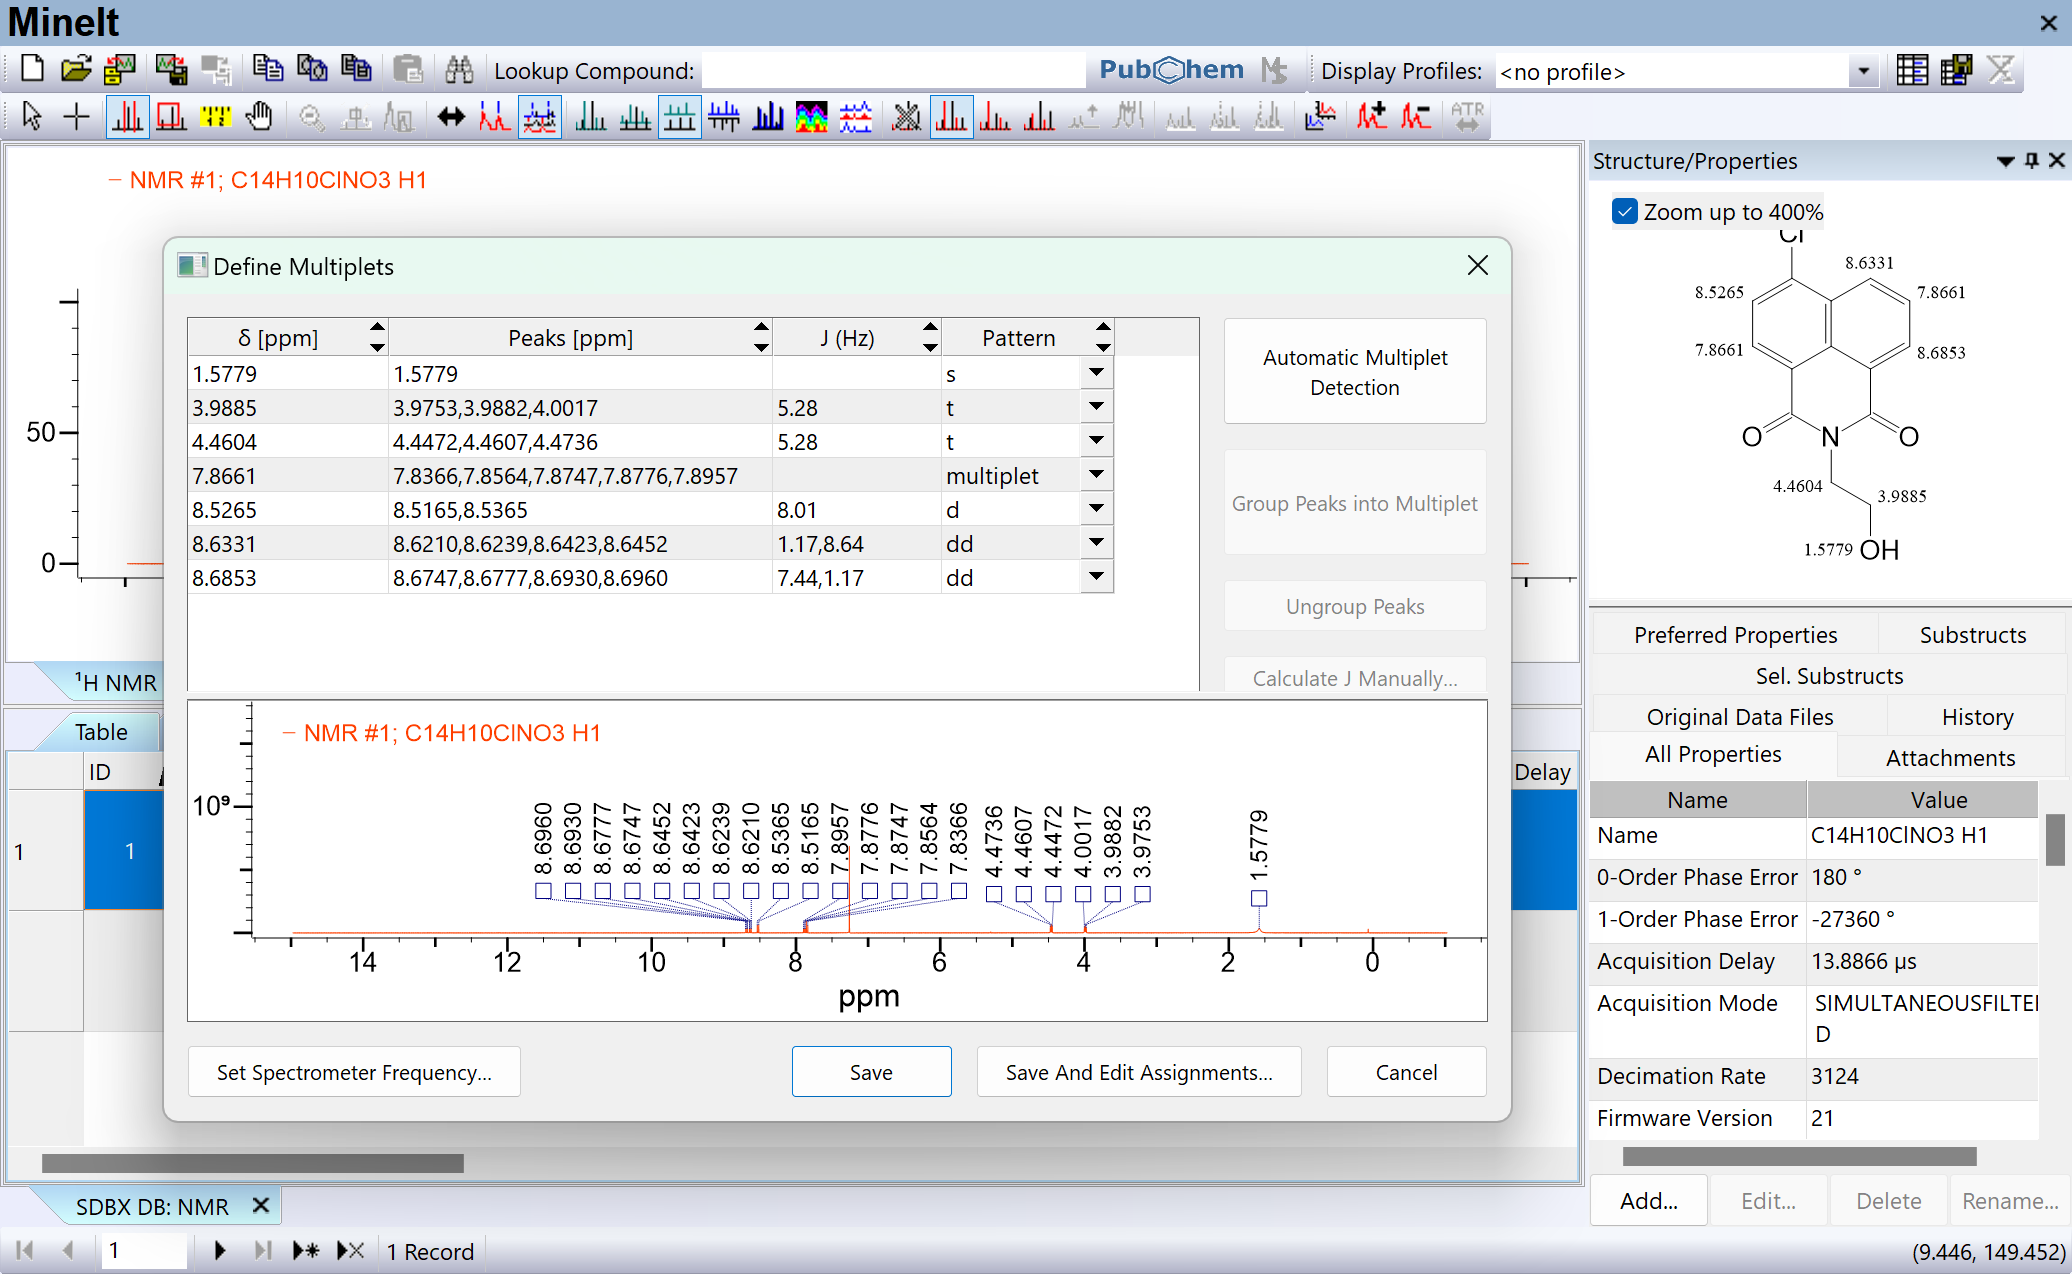Click the horizontal double arrow icon
This screenshot has height=1274, width=2072.
(x=451, y=117)
